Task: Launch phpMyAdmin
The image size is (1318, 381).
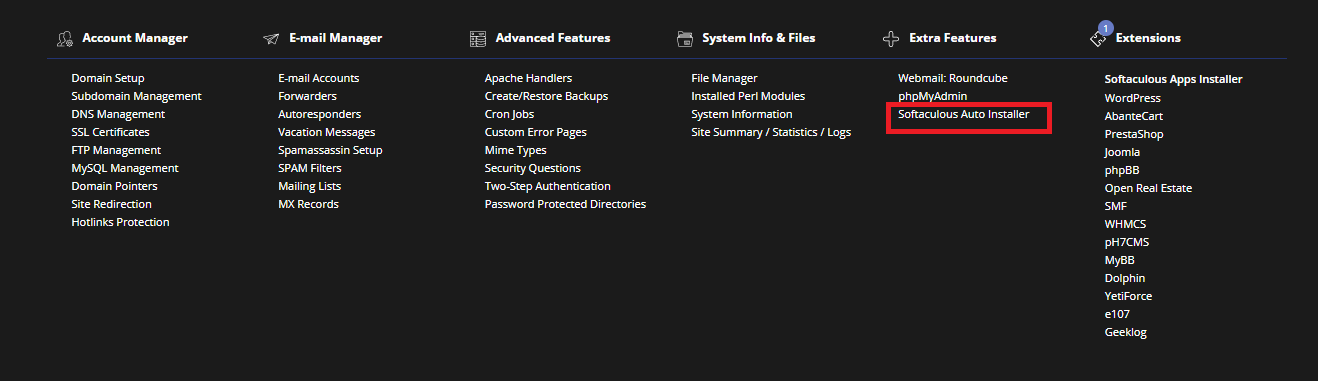Action: pos(933,96)
